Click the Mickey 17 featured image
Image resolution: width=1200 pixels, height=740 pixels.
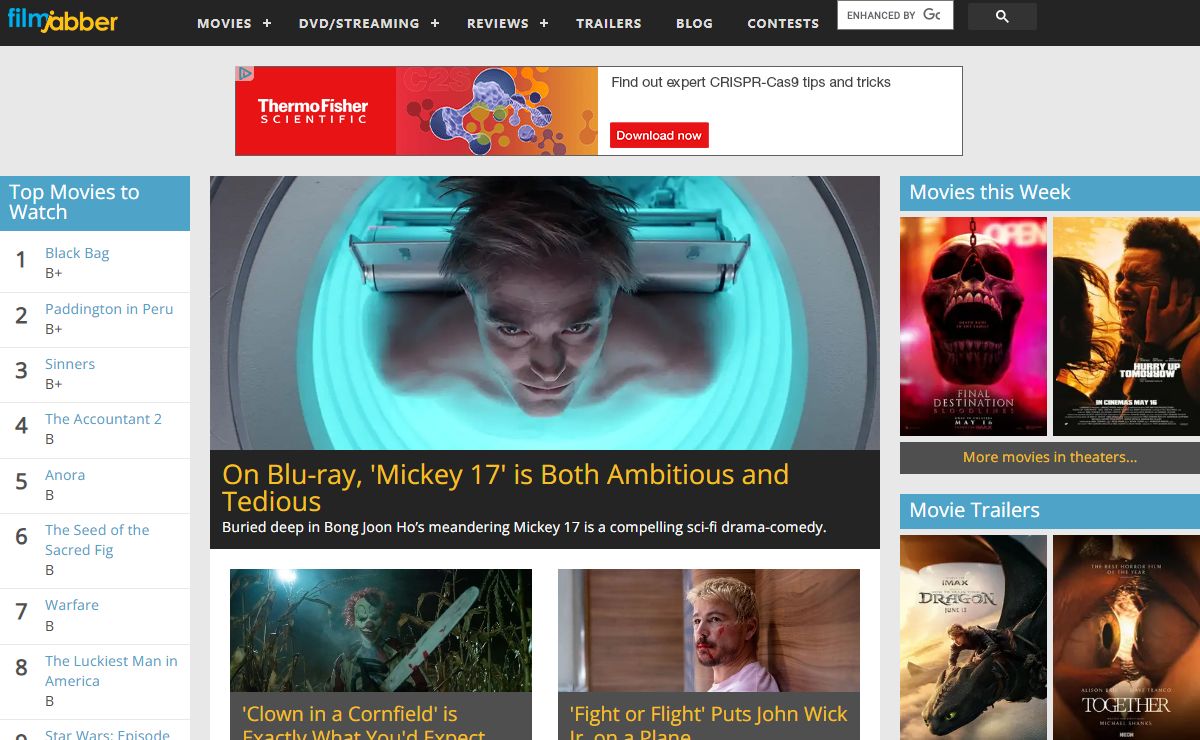coord(545,313)
